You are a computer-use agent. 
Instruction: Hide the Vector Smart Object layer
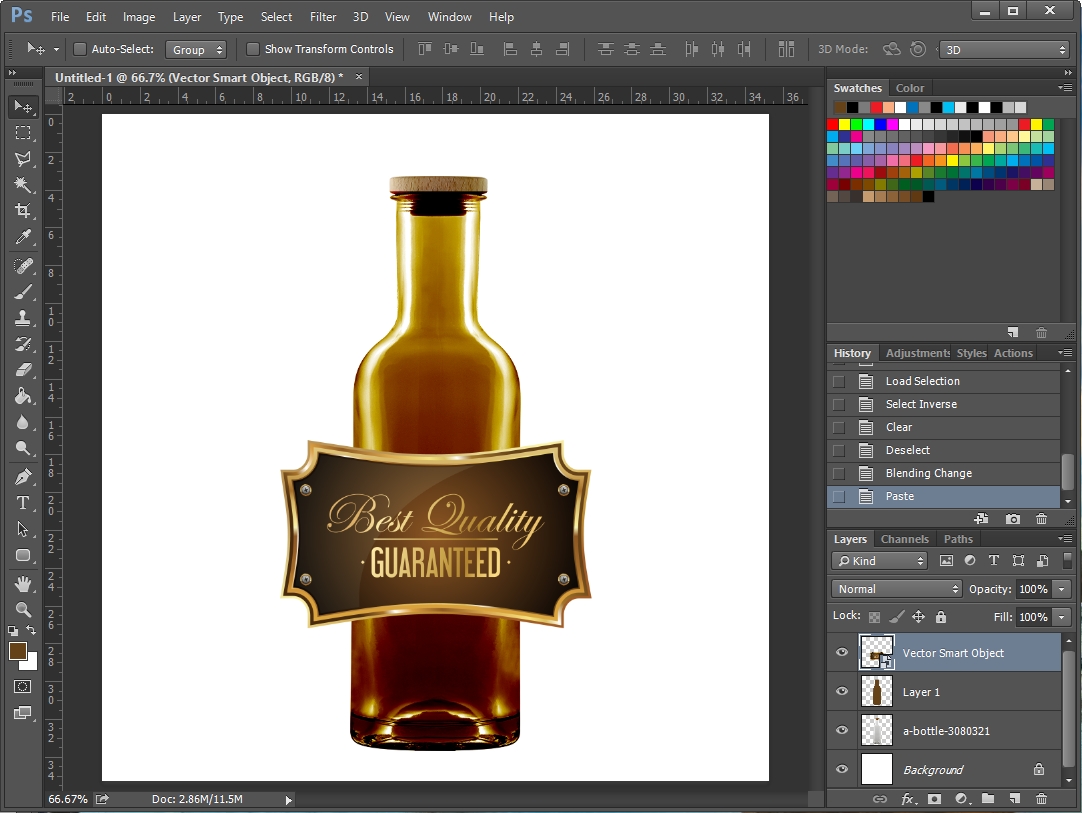842,652
